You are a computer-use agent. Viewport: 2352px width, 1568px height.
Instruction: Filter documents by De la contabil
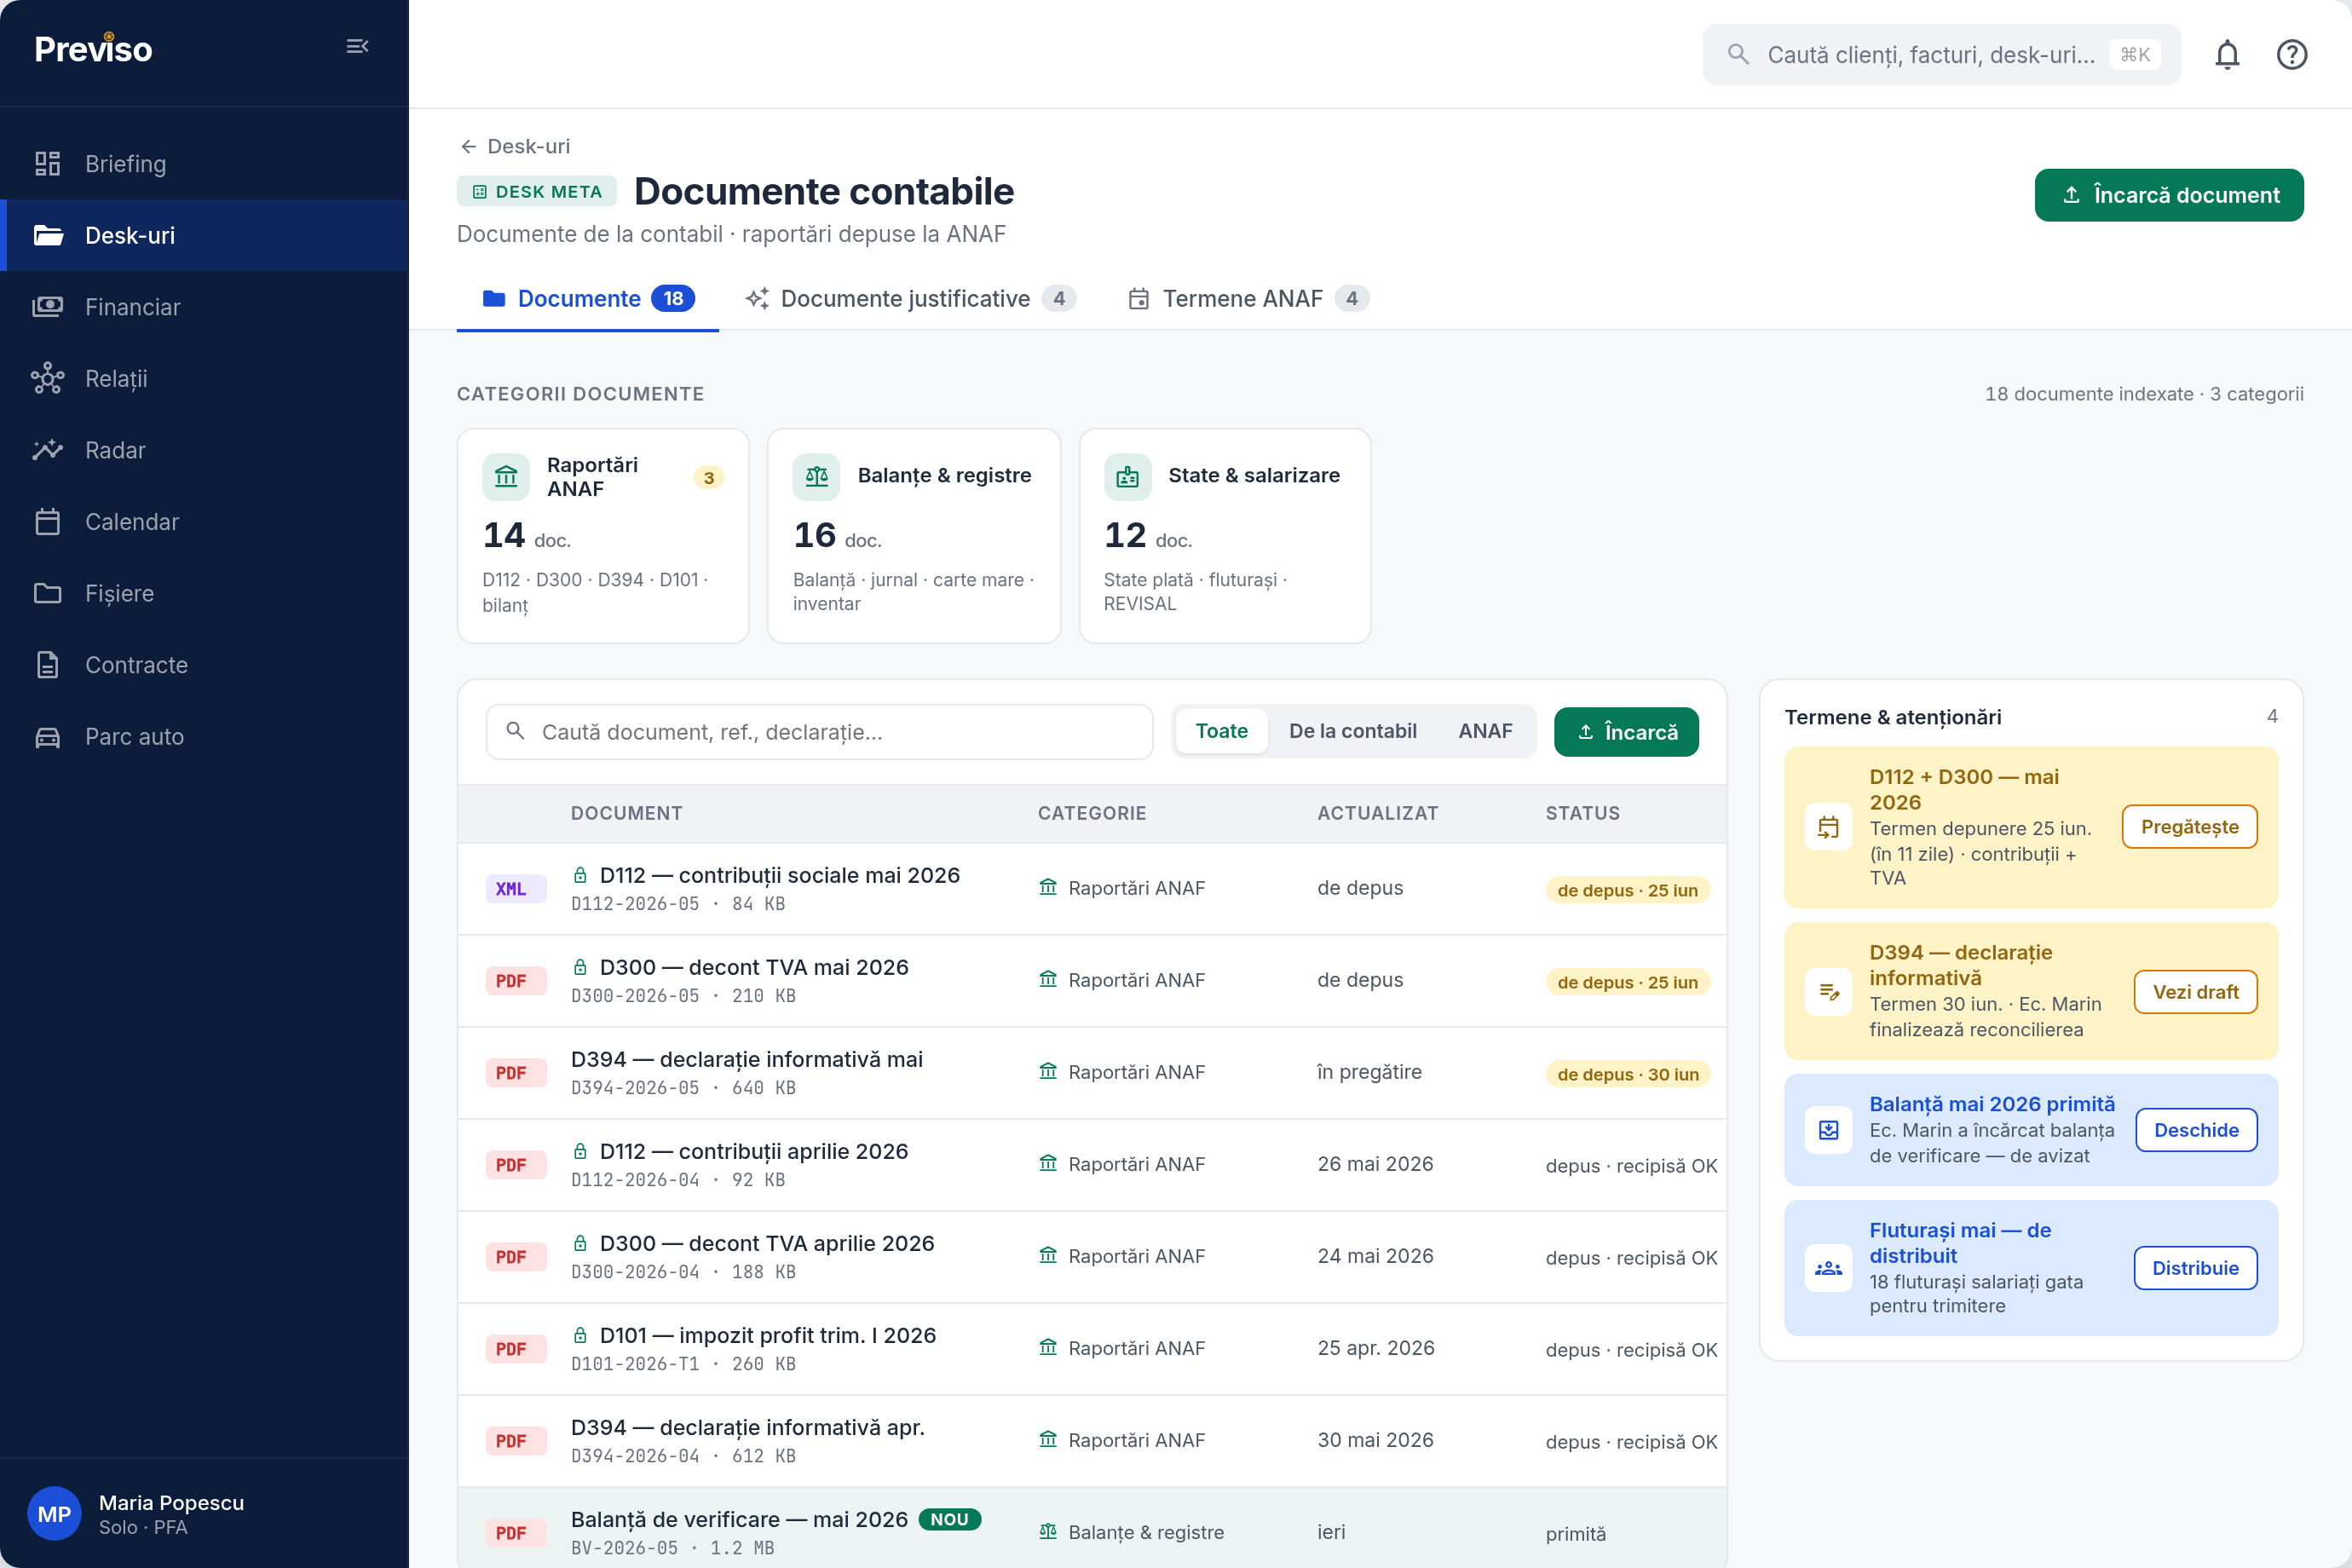[1352, 731]
